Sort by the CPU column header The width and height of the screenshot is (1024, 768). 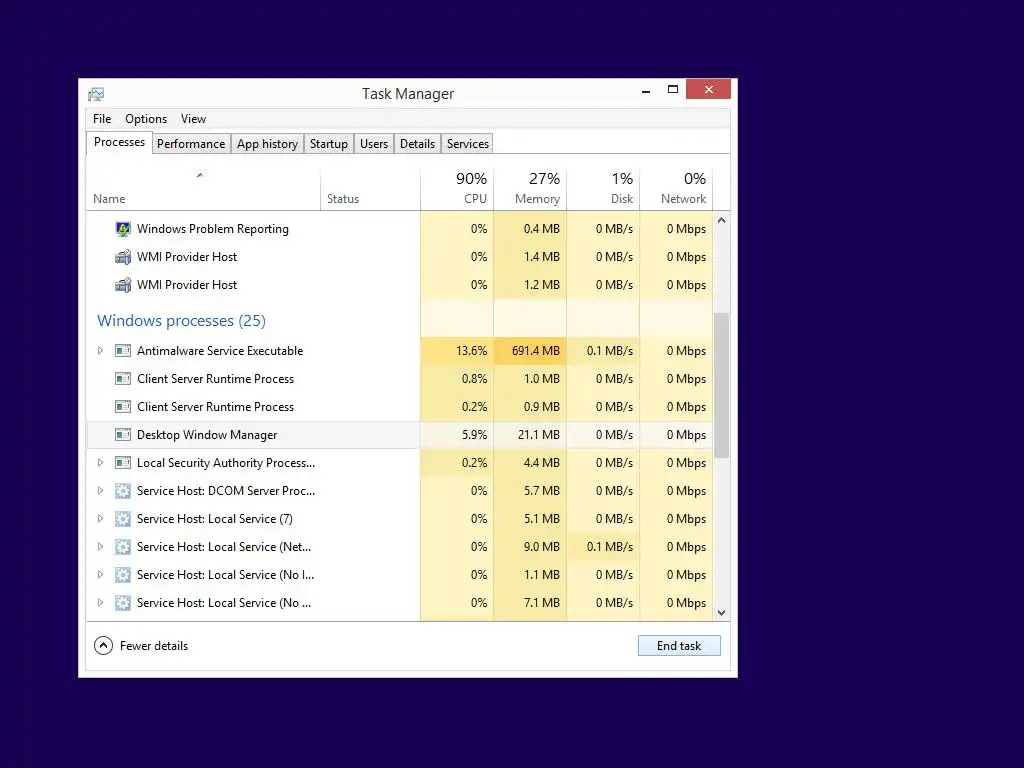coord(457,189)
